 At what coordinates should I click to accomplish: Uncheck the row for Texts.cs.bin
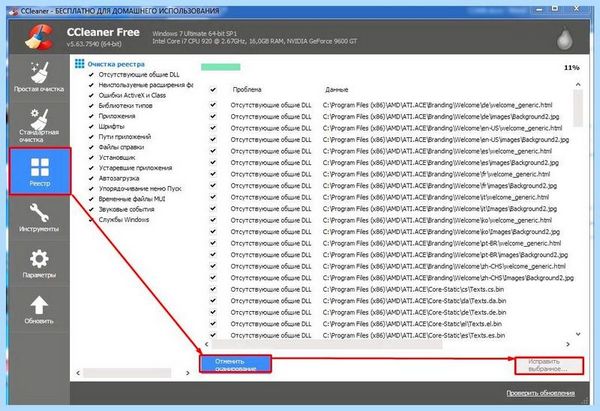click(213, 289)
